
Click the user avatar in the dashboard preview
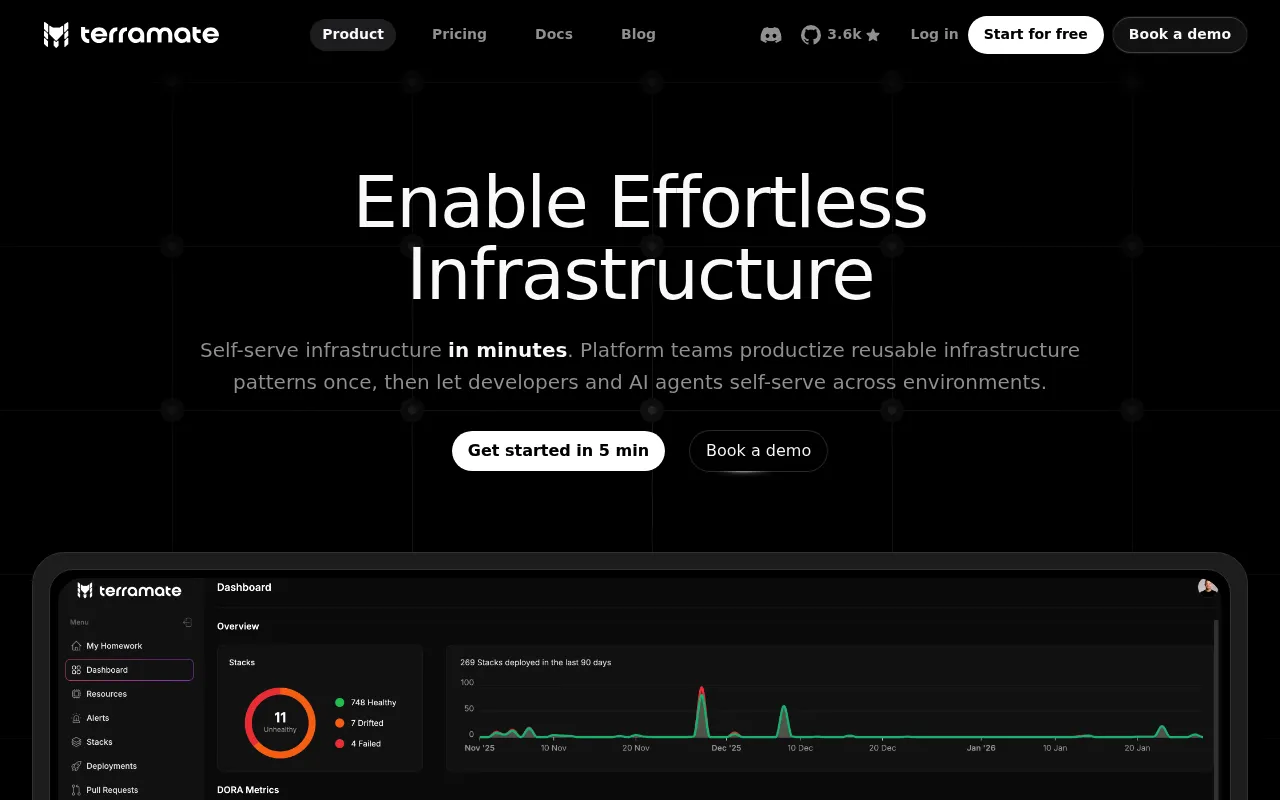[x=1207, y=587]
